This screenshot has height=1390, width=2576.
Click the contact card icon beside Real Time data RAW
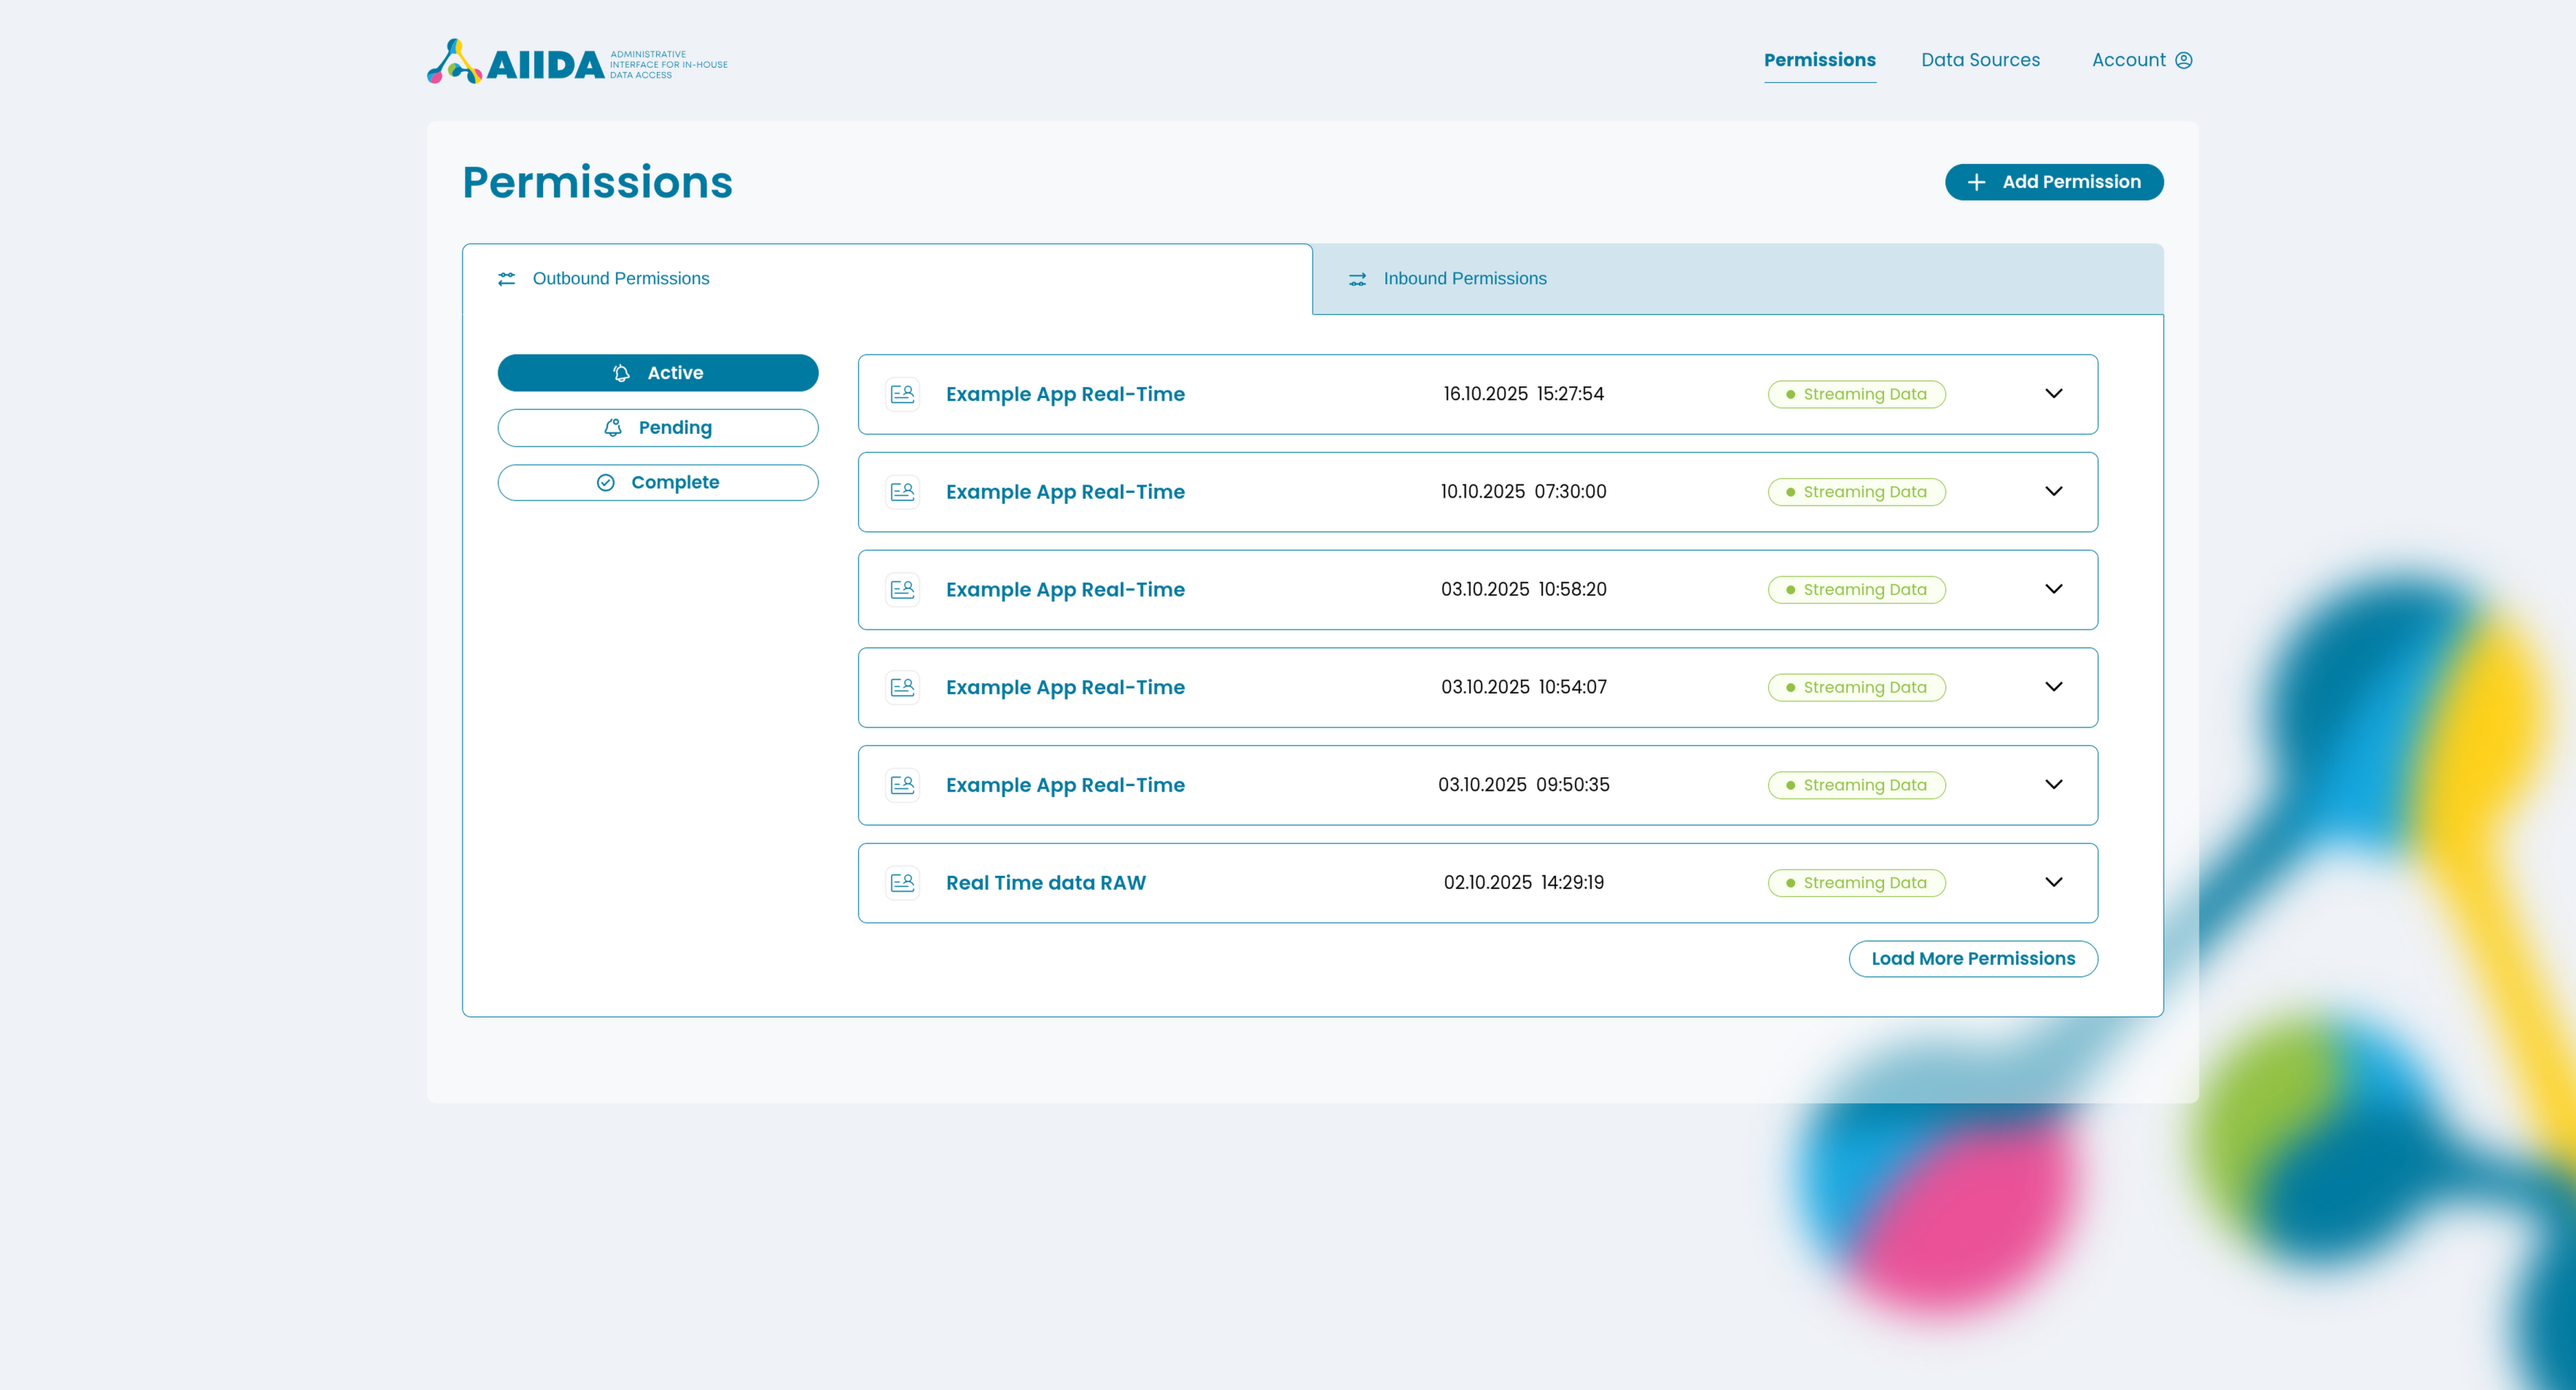tap(902, 882)
